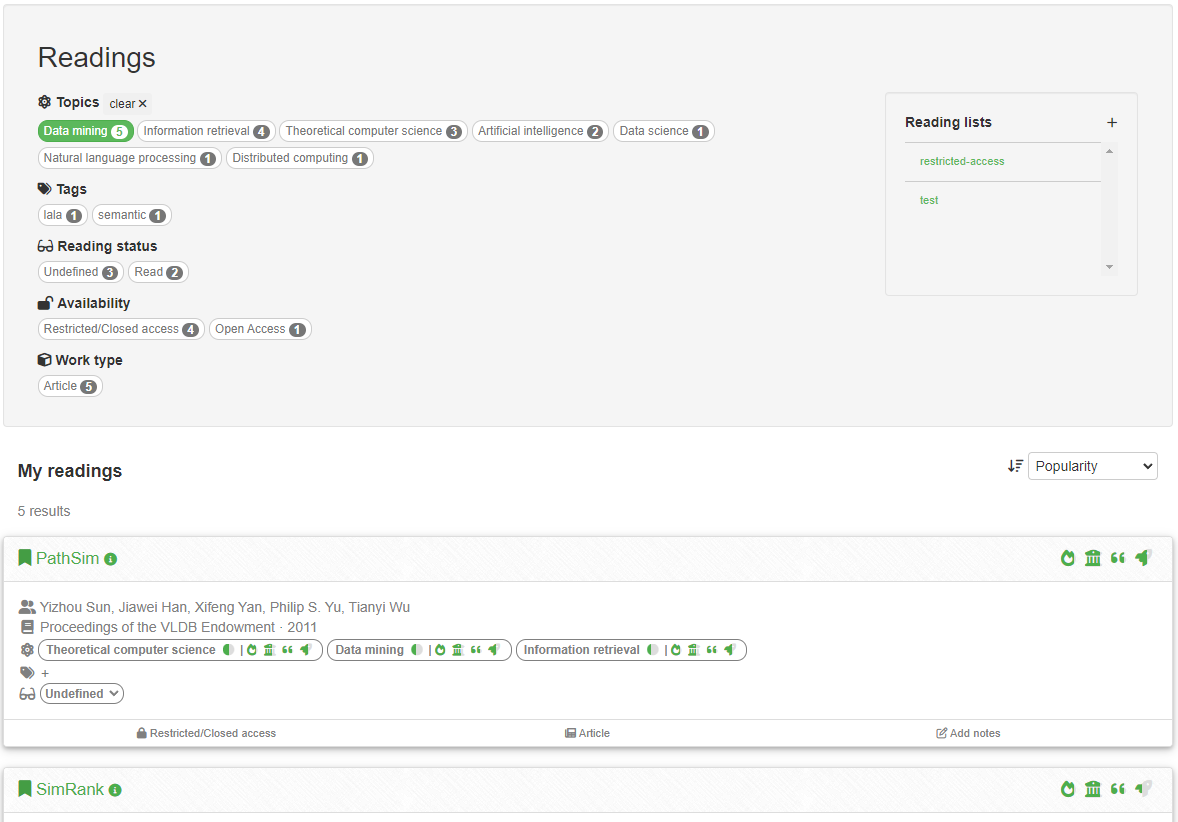
Task: Click the quote icon in the Information retrieval chip
Action: (x=713, y=649)
